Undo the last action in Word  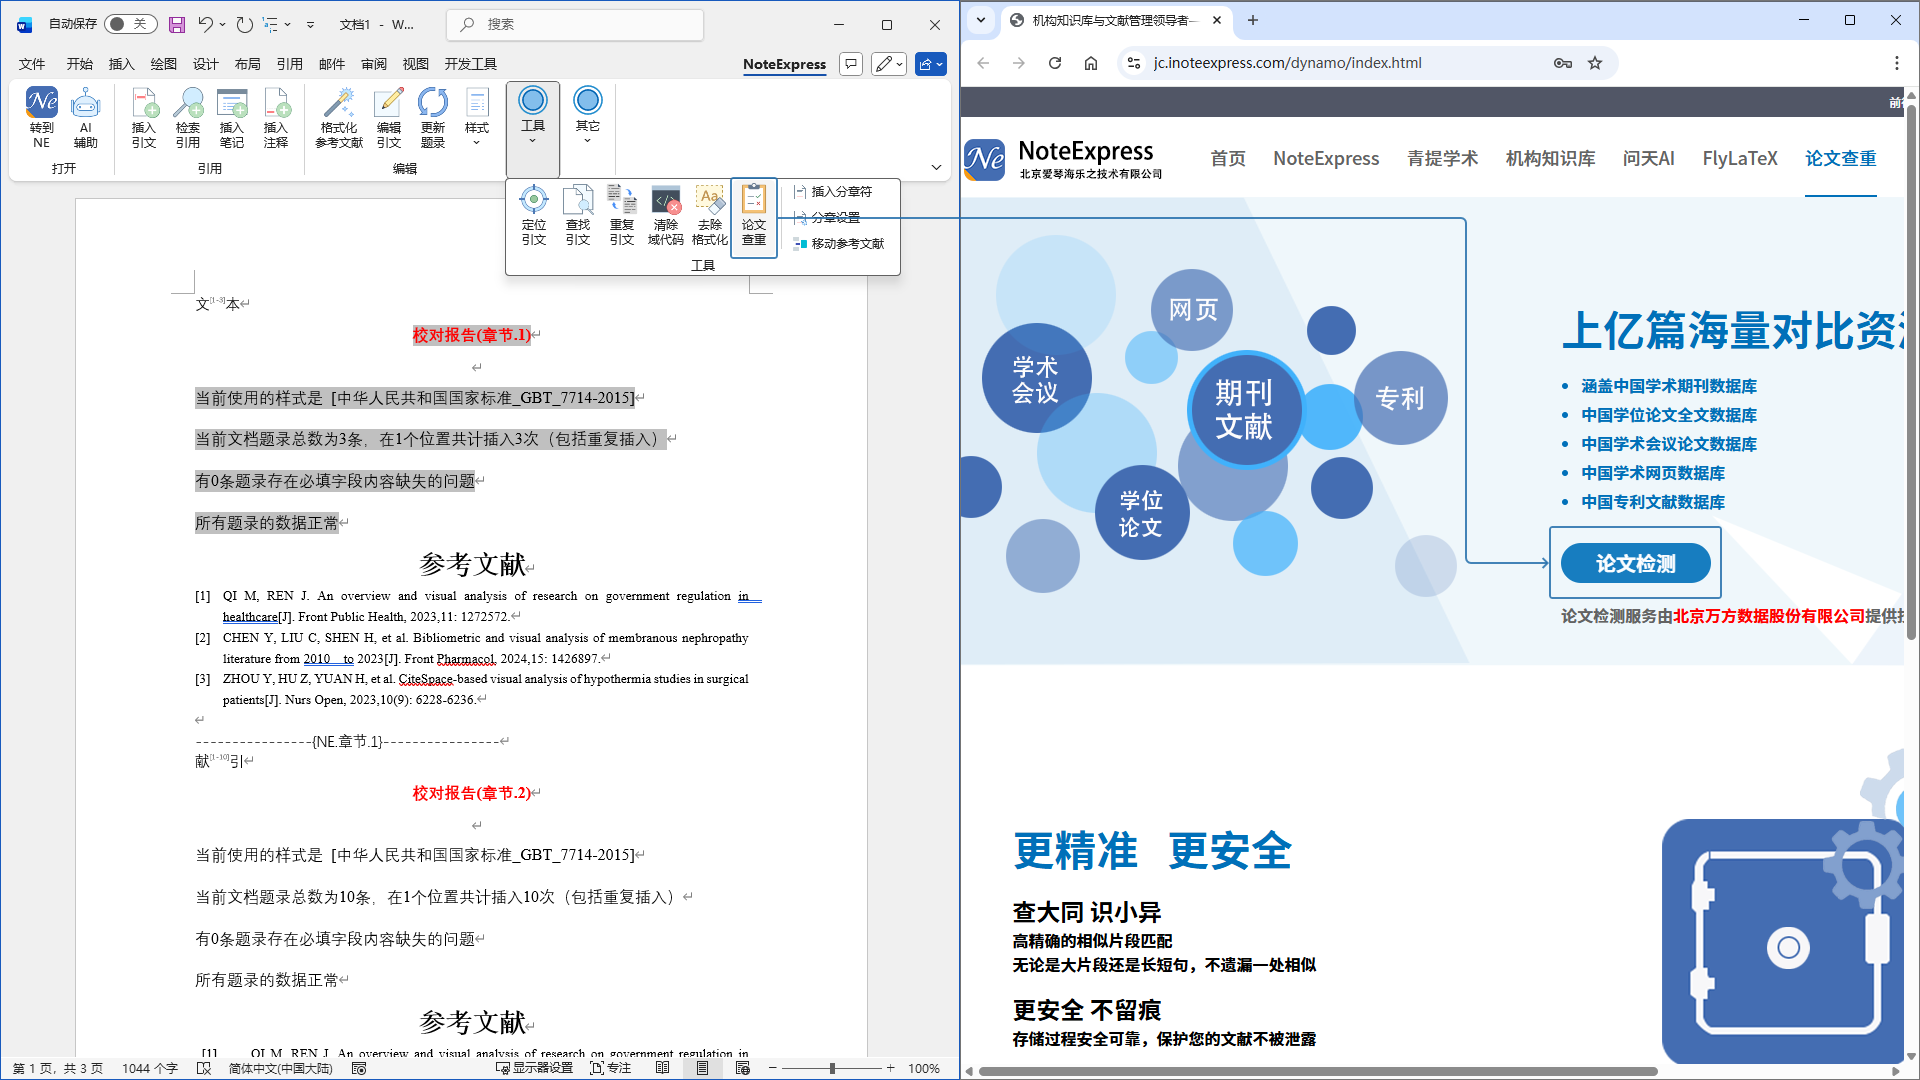pyautogui.click(x=205, y=24)
